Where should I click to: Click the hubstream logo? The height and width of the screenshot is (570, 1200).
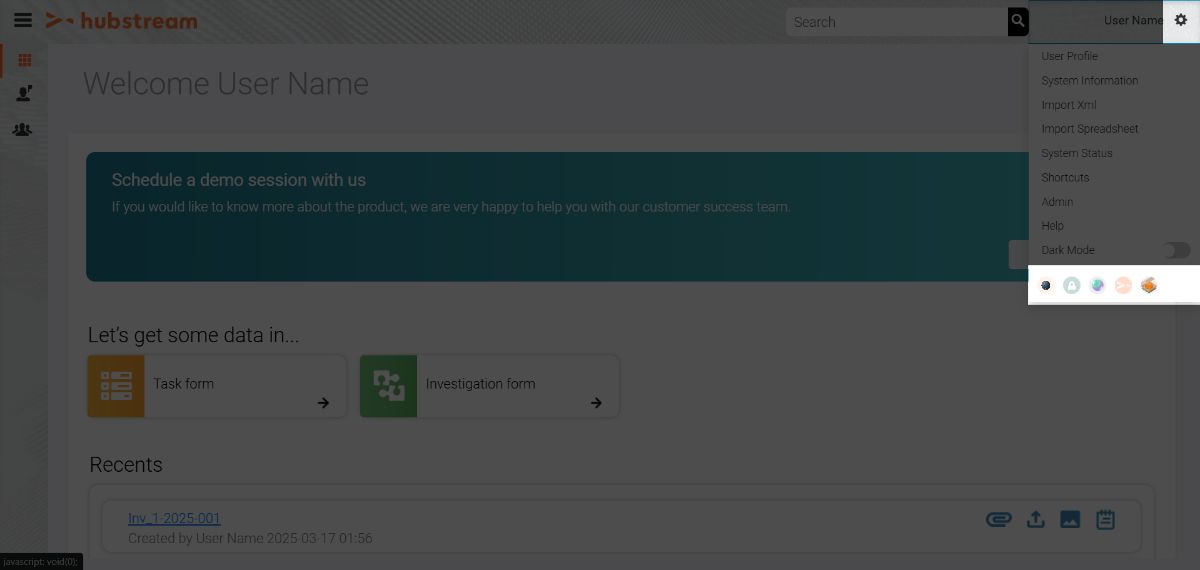coord(122,21)
